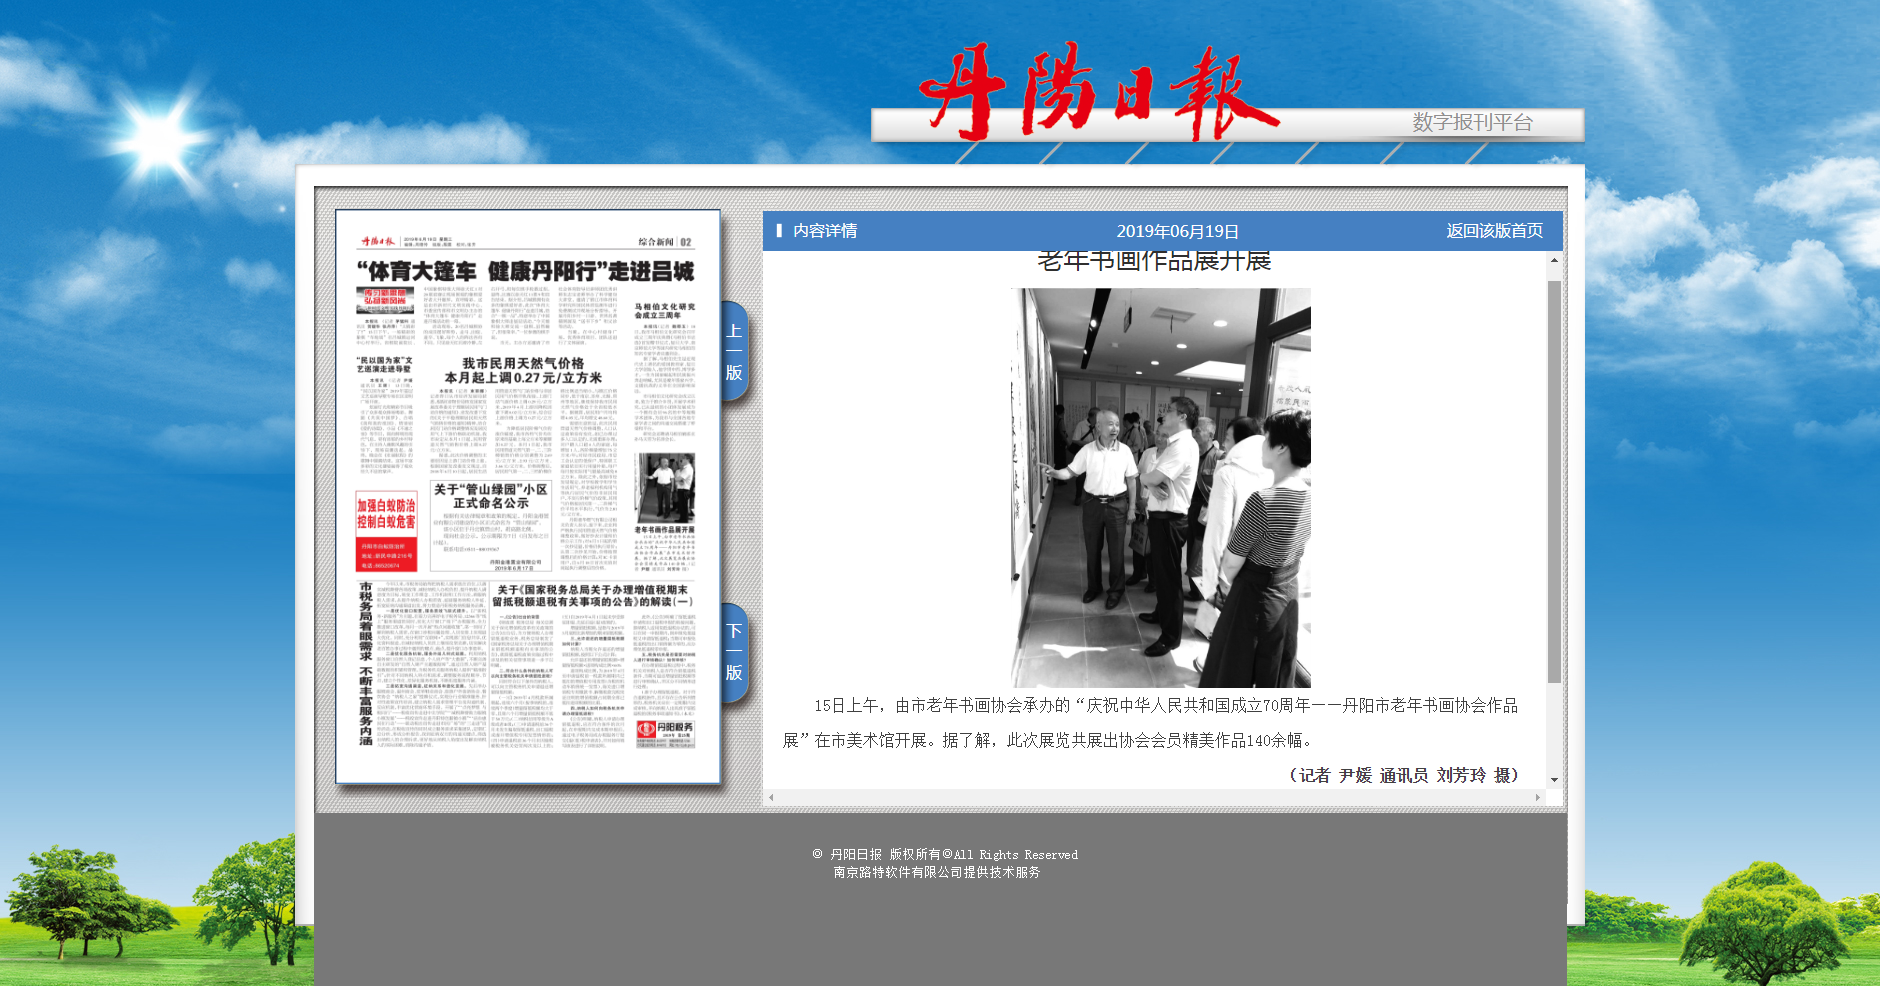The width and height of the screenshot is (1880, 986).
Task: Click the small exhibition photo on newspaper page
Action: (x=665, y=487)
